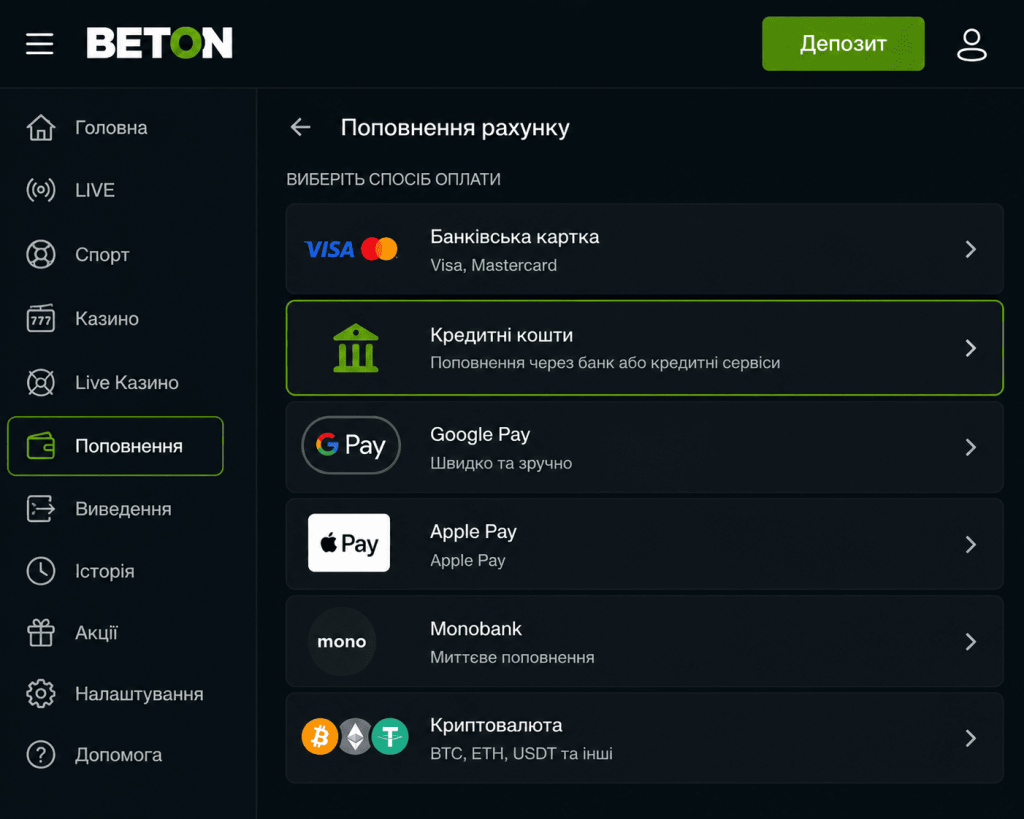Expand the Google Pay row chevron

[970, 447]
